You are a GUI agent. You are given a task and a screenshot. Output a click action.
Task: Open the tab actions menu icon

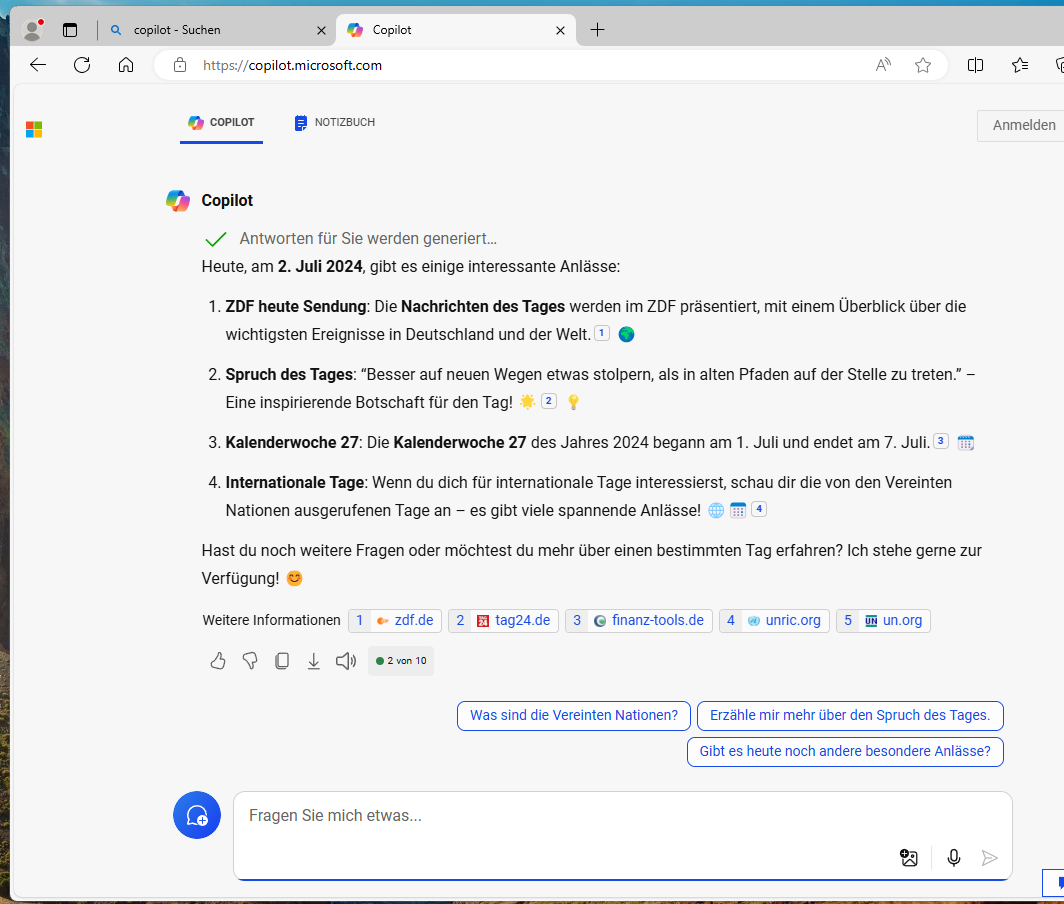coord(70,30)
